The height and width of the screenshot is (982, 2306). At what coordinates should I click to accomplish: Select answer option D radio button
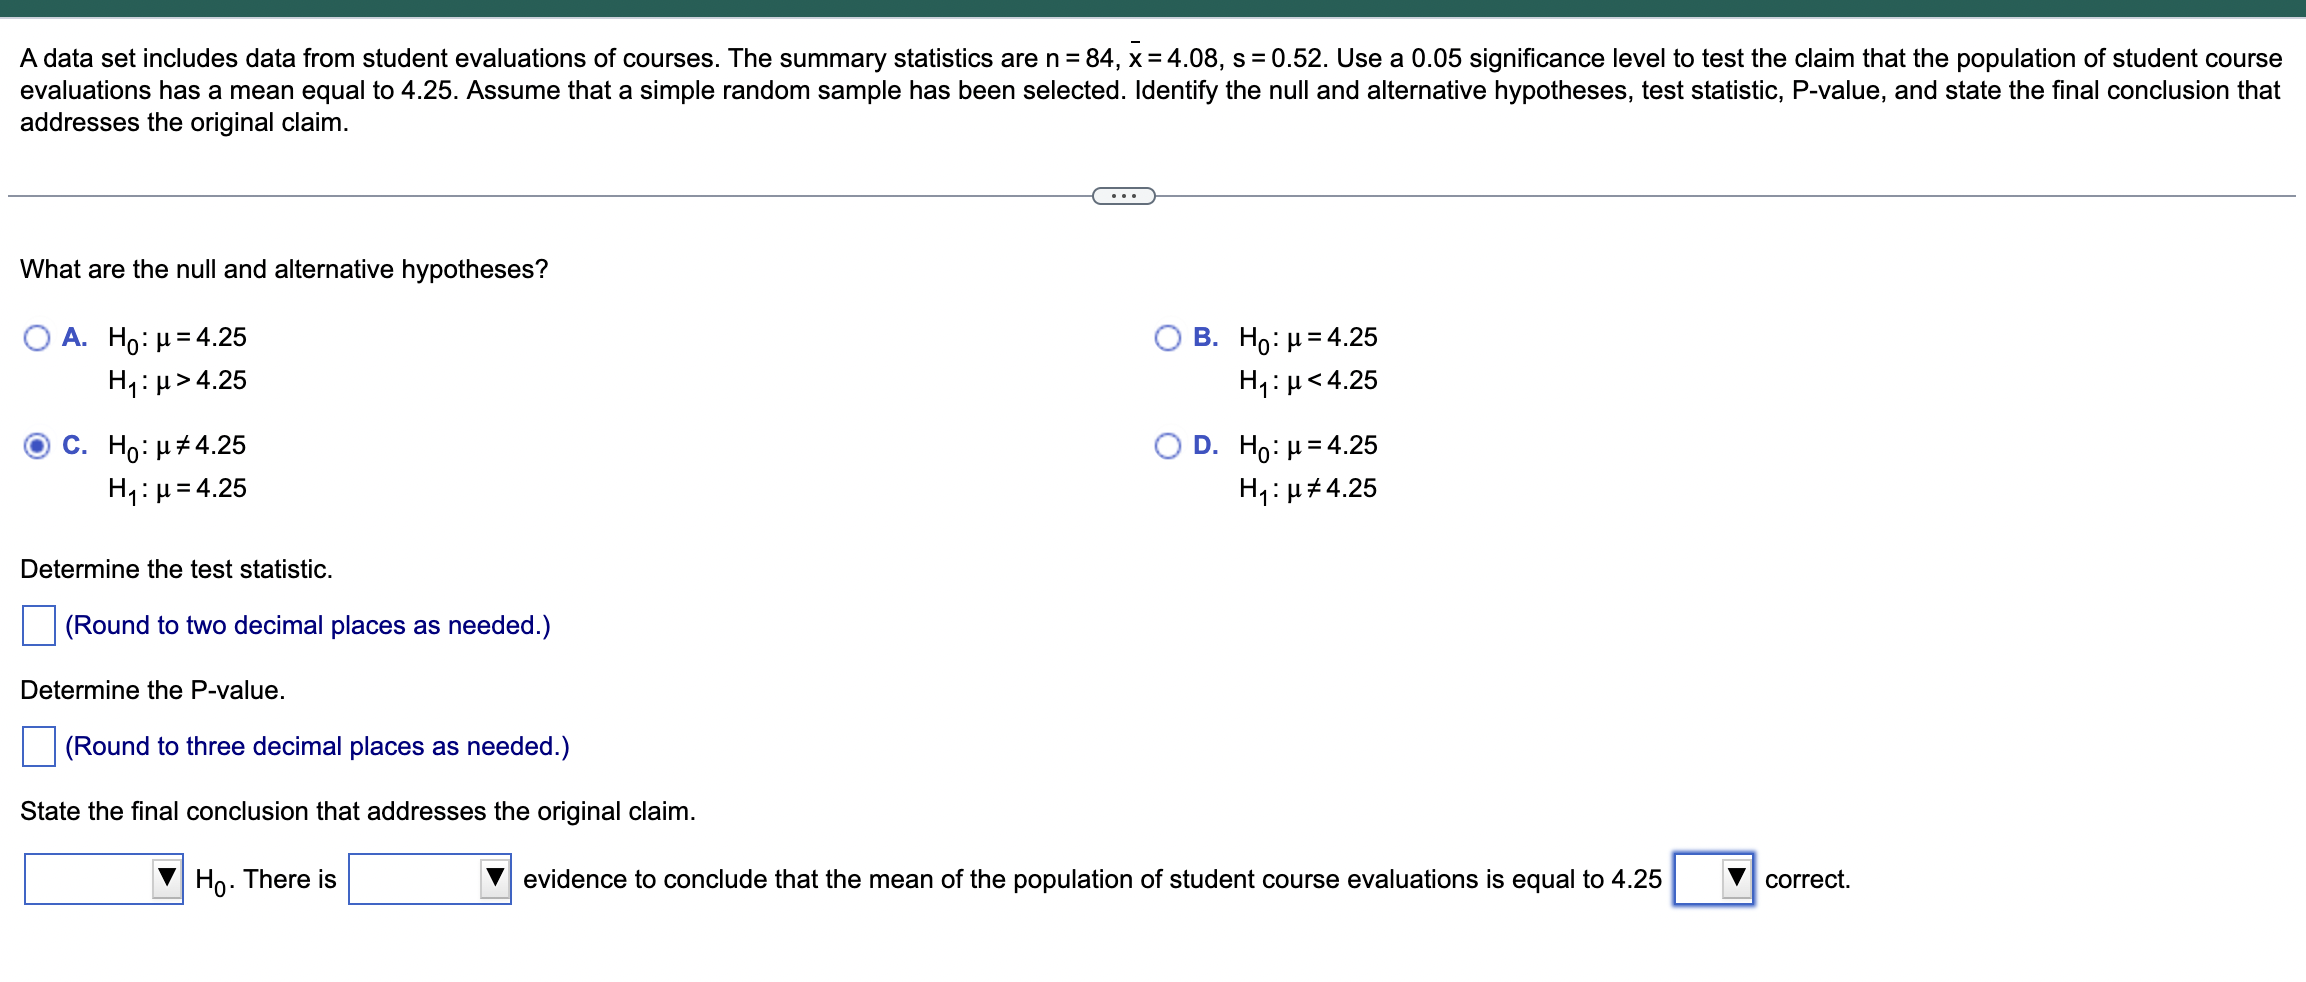(x=1167, y=446)
